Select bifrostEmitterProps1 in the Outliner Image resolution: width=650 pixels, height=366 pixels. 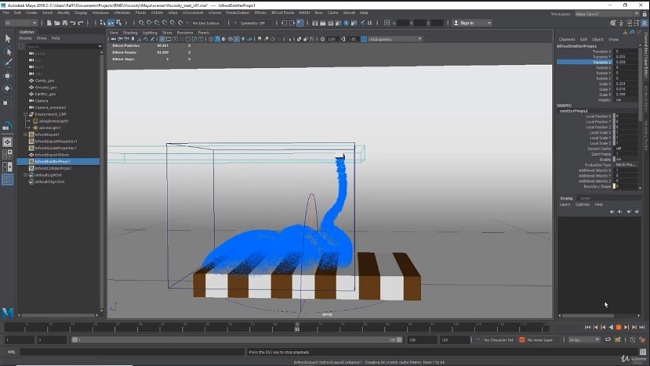(x=58, y=161)
